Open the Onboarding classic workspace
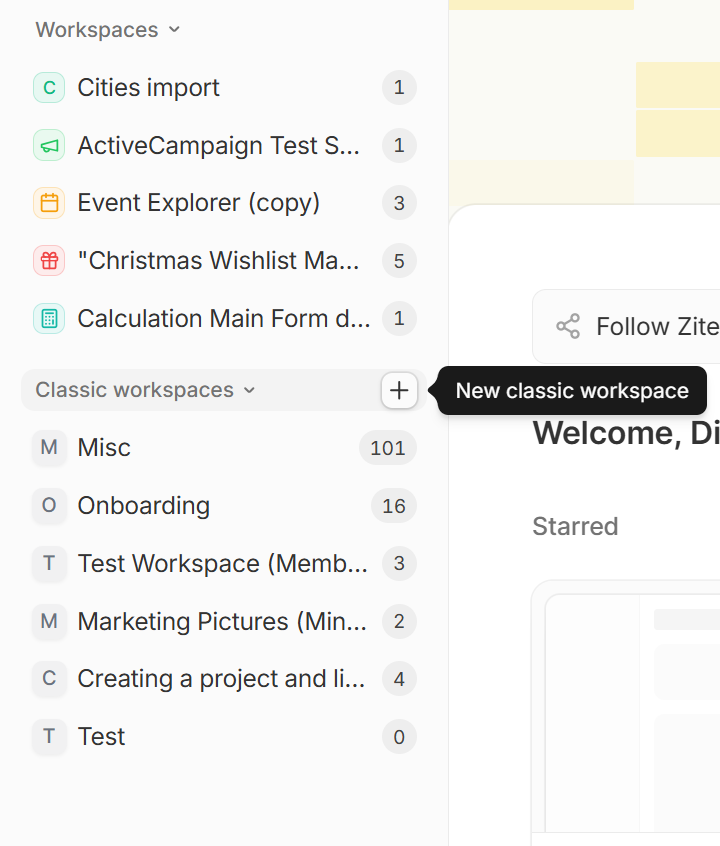This screenshot has width=720, height=846. pos(224,506)
